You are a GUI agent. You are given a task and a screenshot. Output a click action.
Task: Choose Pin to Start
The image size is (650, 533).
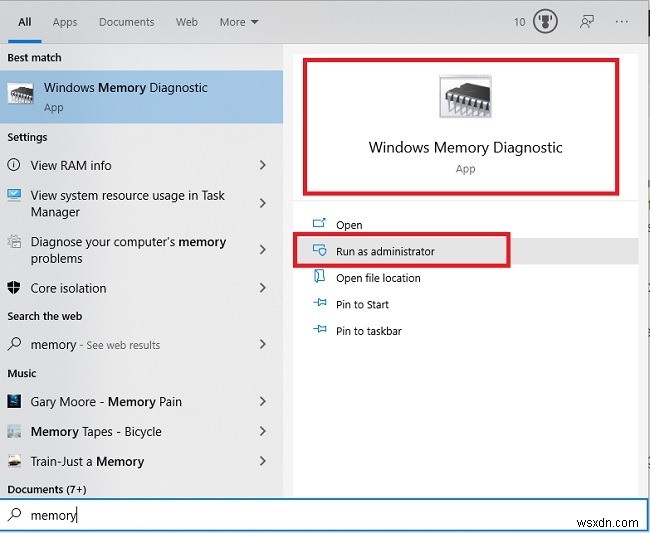[x=465, y=304]
